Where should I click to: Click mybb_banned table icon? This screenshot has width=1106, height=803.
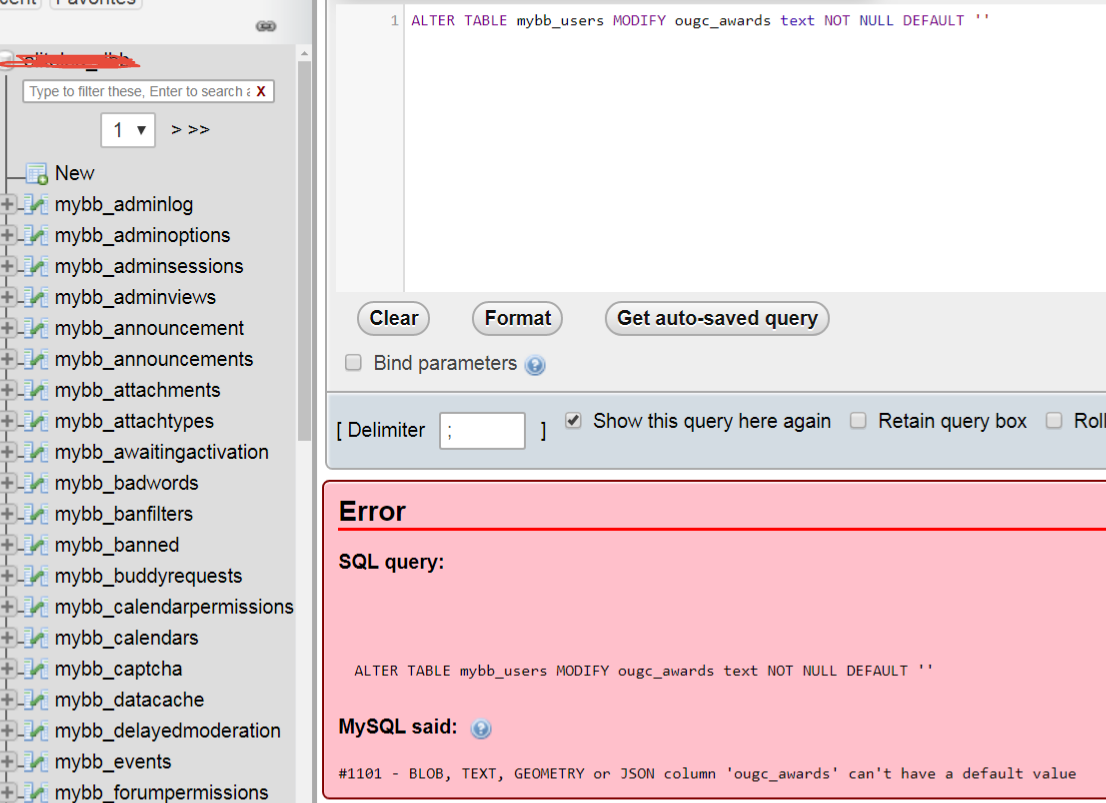[37, 545]
